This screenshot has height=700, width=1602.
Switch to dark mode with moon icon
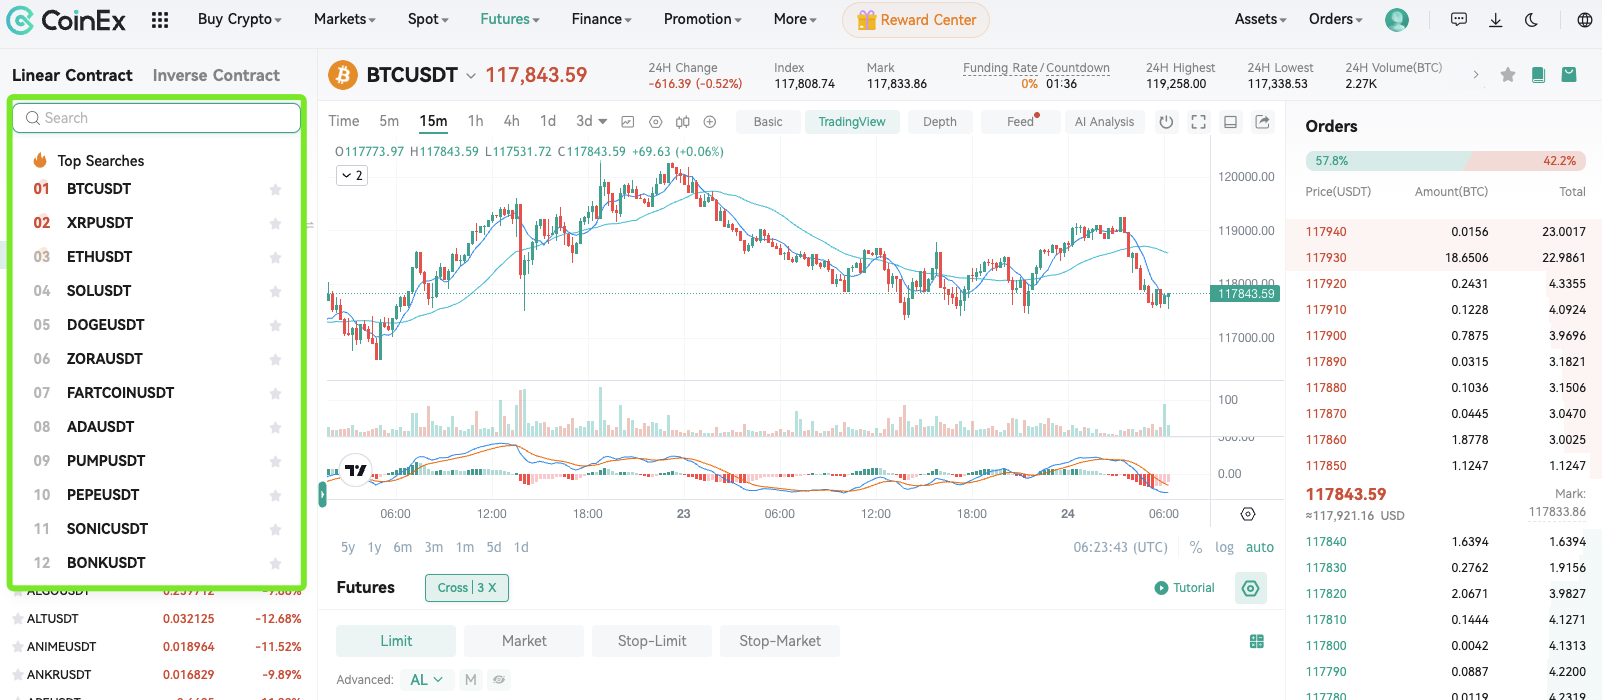click(x=1532, y=20)
